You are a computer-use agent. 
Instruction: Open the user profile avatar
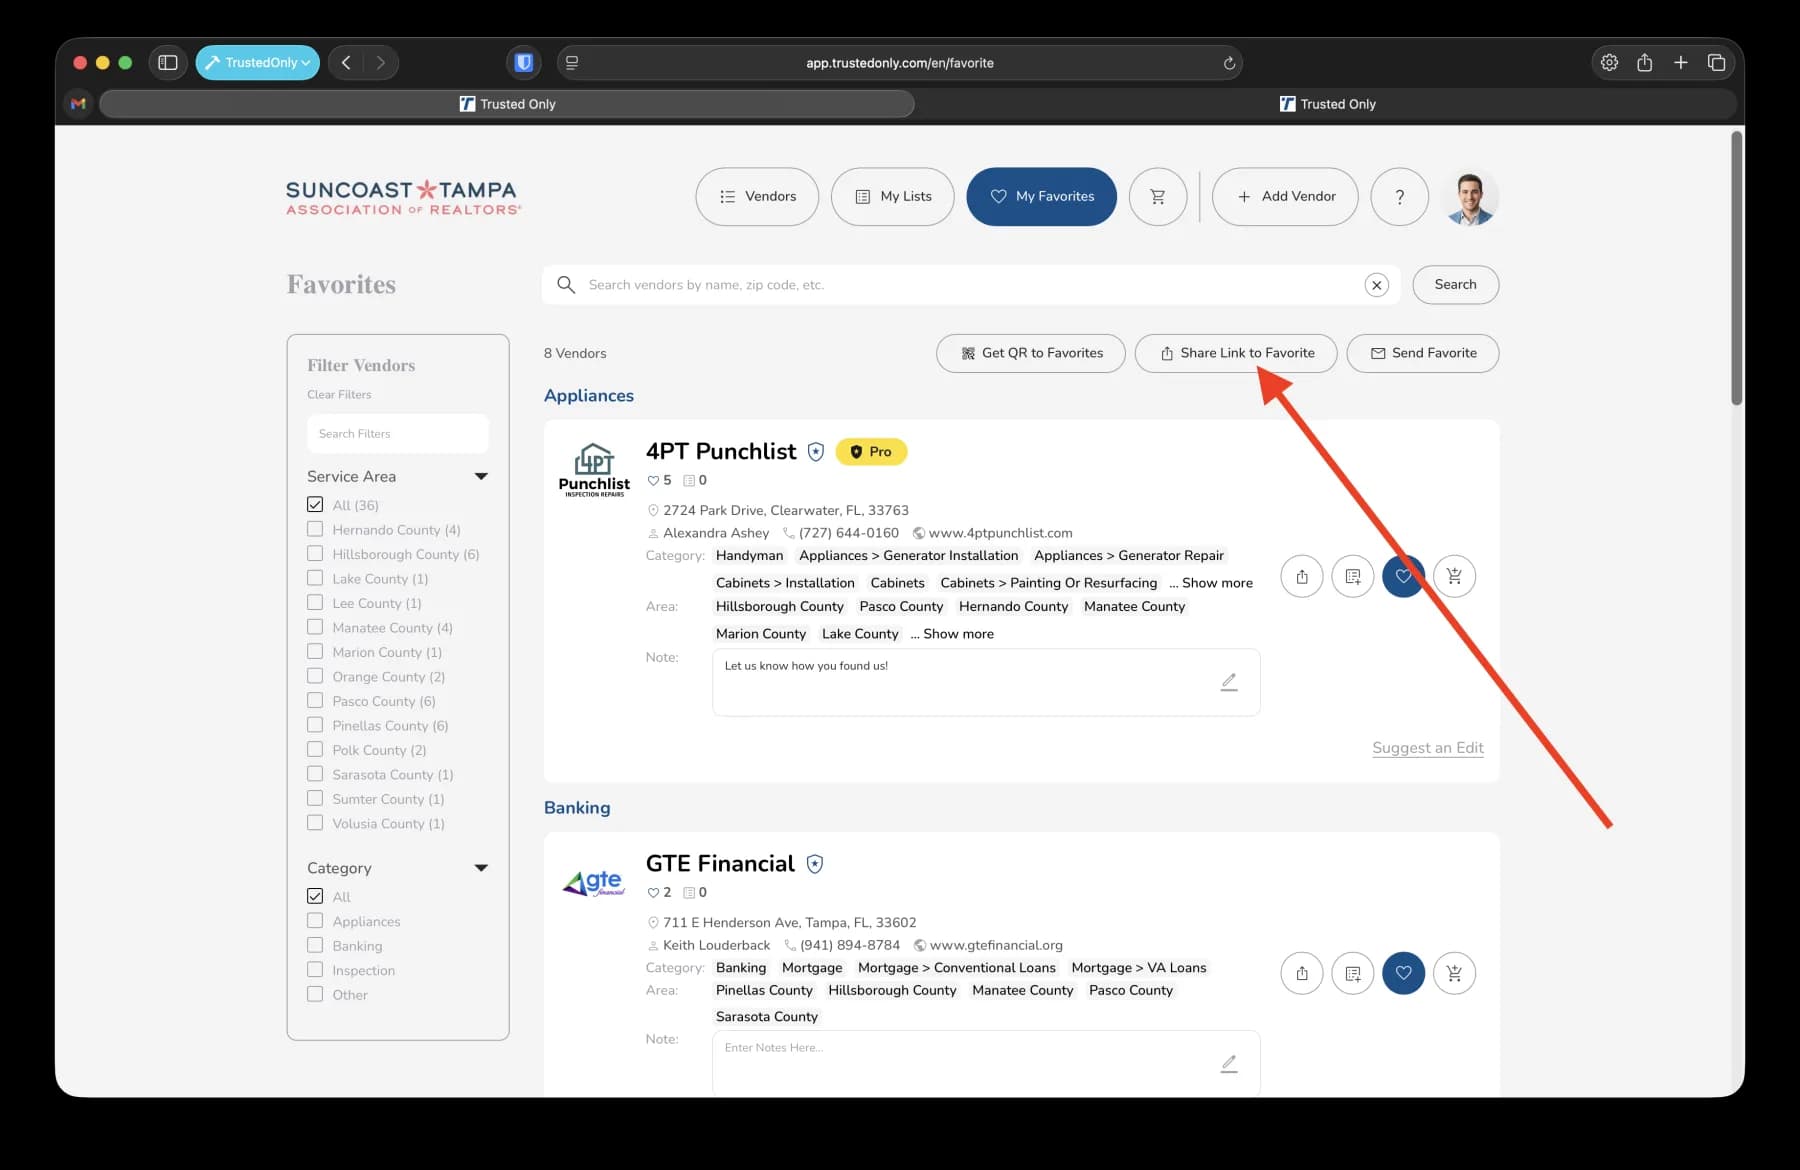(x=1469, y=197)
